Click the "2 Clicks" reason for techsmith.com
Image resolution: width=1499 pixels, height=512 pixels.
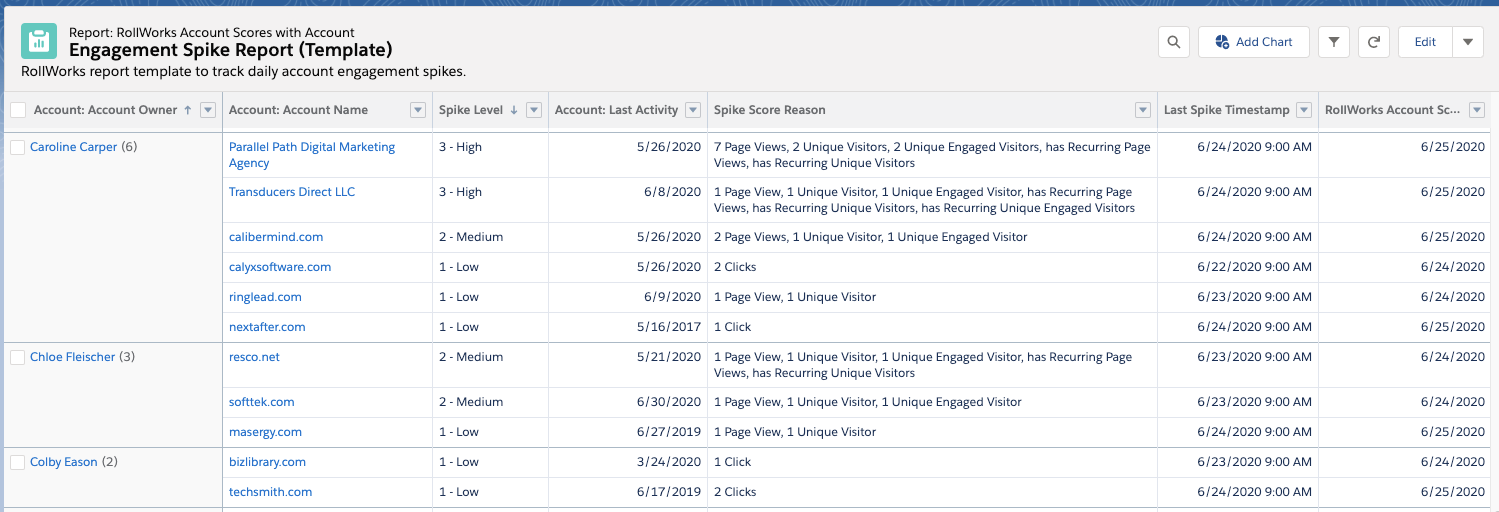click(x=735, y=492)
